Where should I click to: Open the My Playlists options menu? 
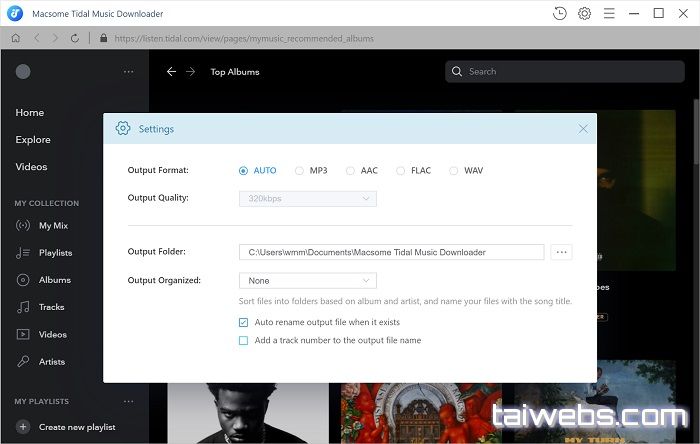(128, 401)
